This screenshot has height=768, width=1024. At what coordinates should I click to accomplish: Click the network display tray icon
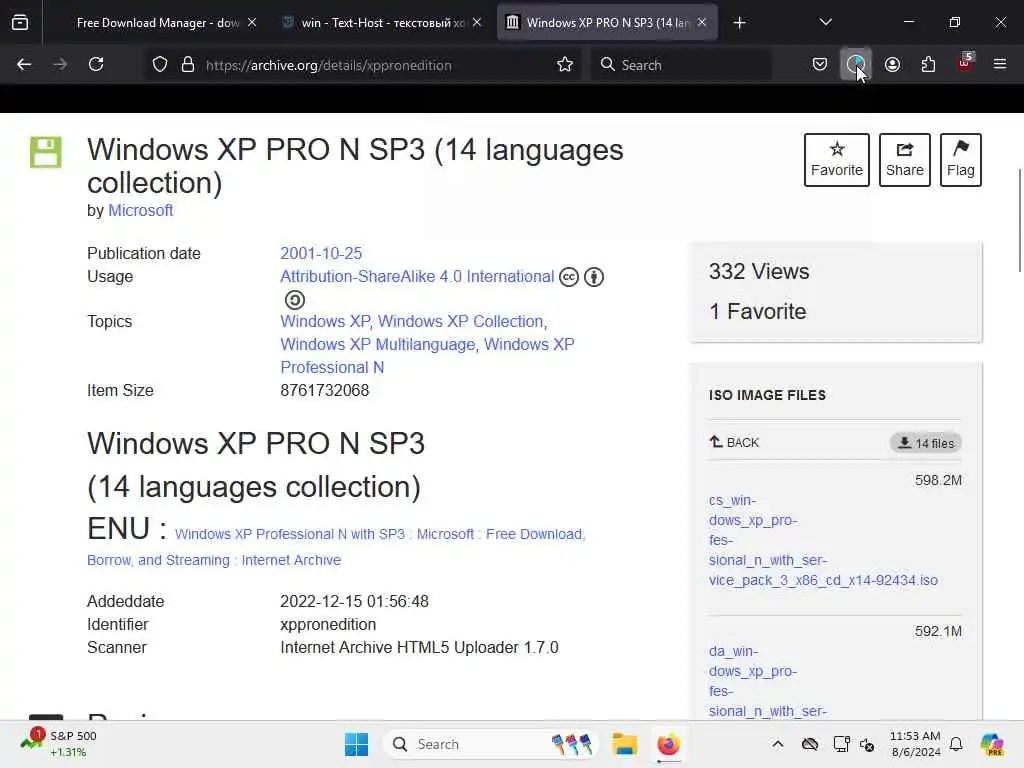tap(841, 744)
